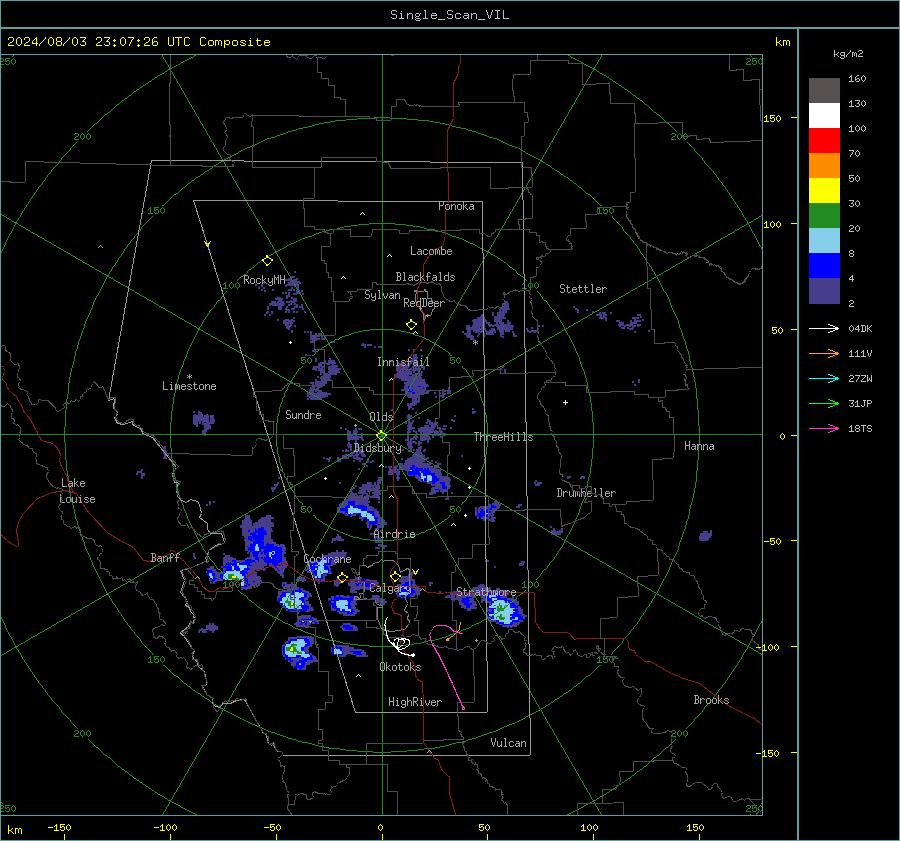This screenshot has width=900, height=841.
Task: Select the white 100-130 legend swatch
Action: click(824, 115)
